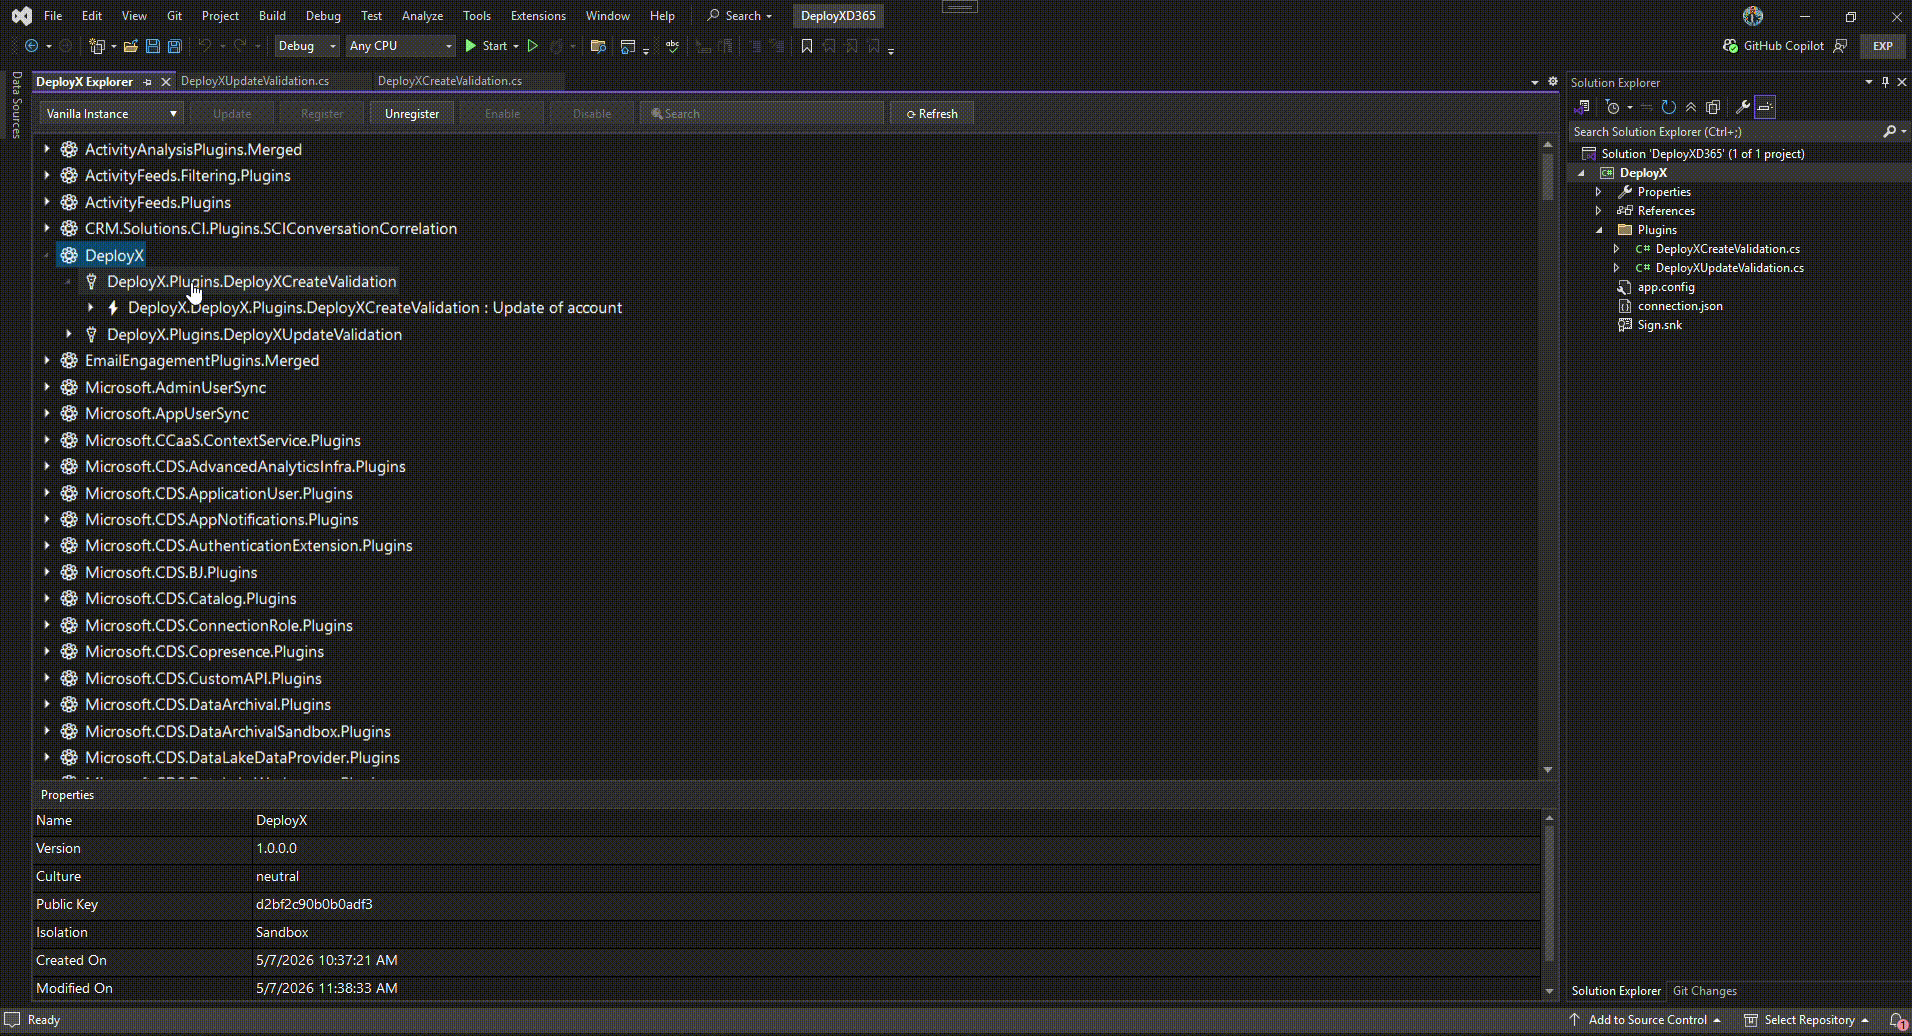The height and width of the screenshot is (1036, 1912).
Task: Open the Vanilla Instance dropdown
Action: click(111, 114)
